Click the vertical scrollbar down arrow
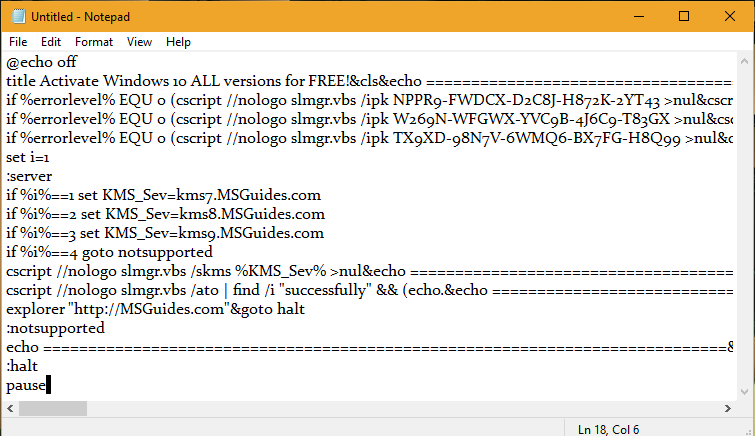755x436 pixels. [x=744, y=392]
